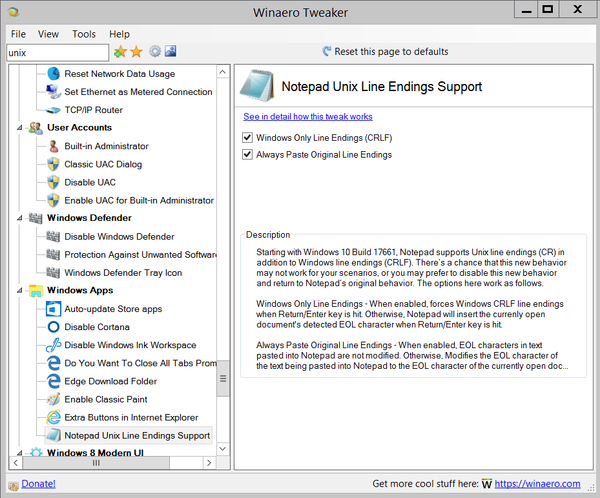Click the Set Ethernet as Metered Connection icon

tap(54, 91)
